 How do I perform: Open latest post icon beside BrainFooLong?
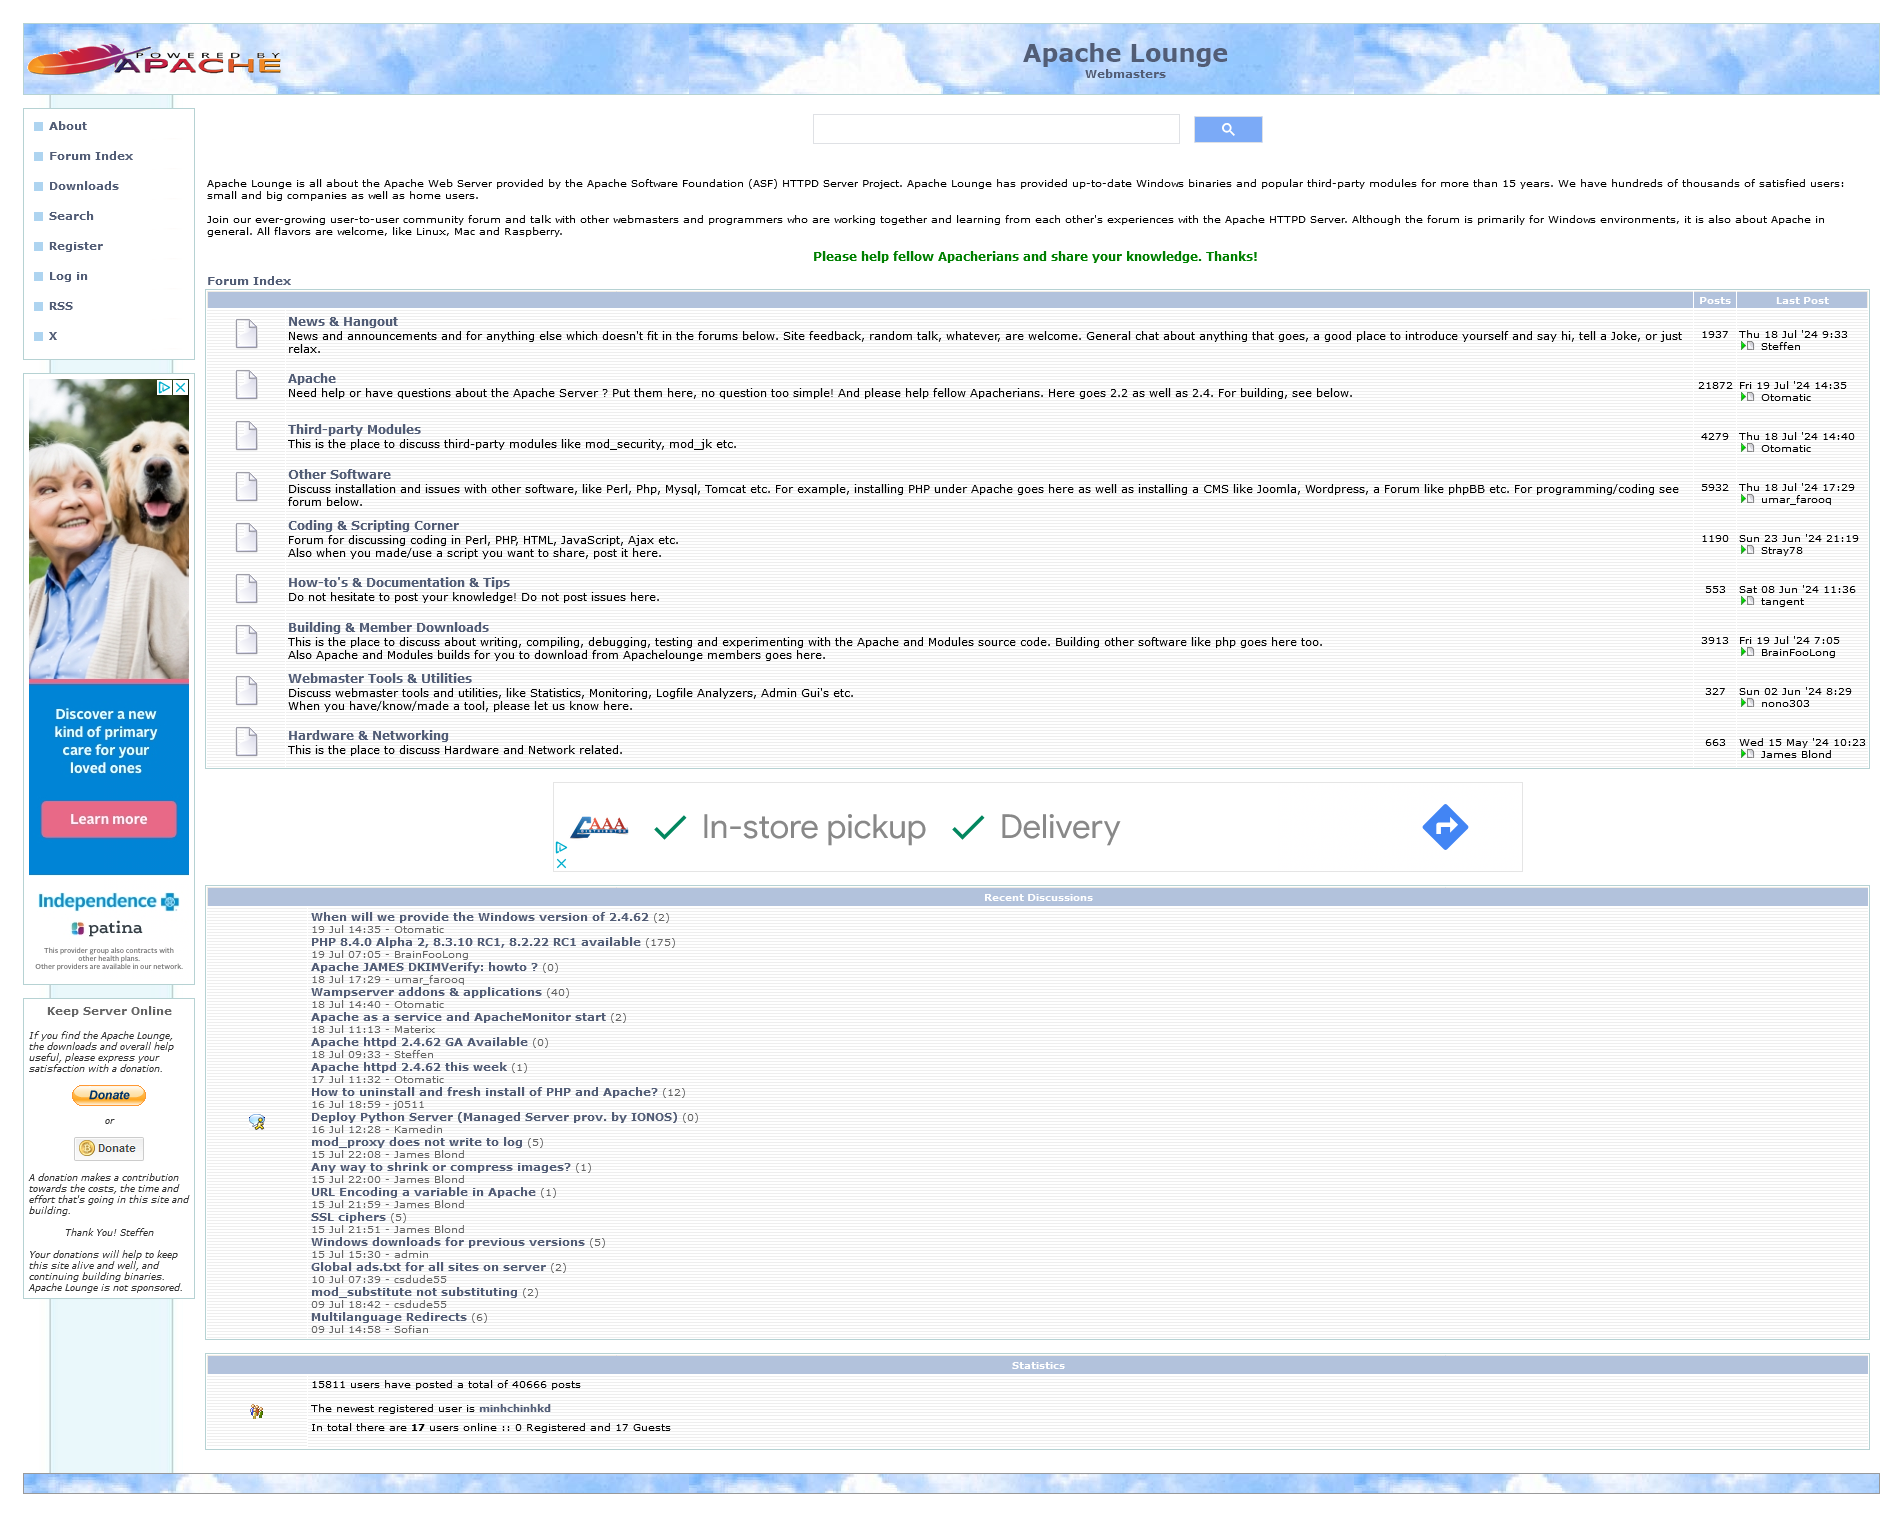click(x=1747, y=652)
